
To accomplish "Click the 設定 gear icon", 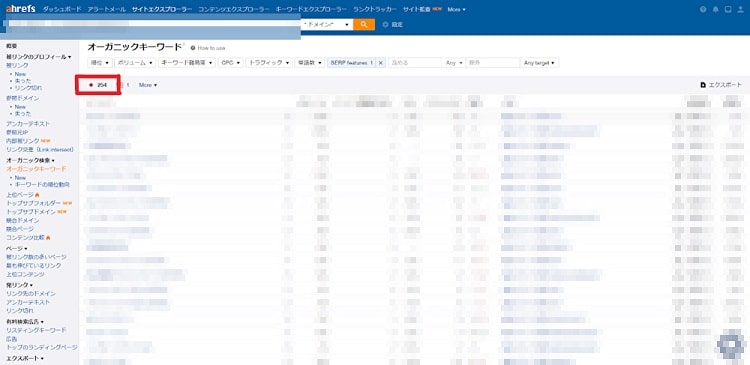I will pos(385,24).
